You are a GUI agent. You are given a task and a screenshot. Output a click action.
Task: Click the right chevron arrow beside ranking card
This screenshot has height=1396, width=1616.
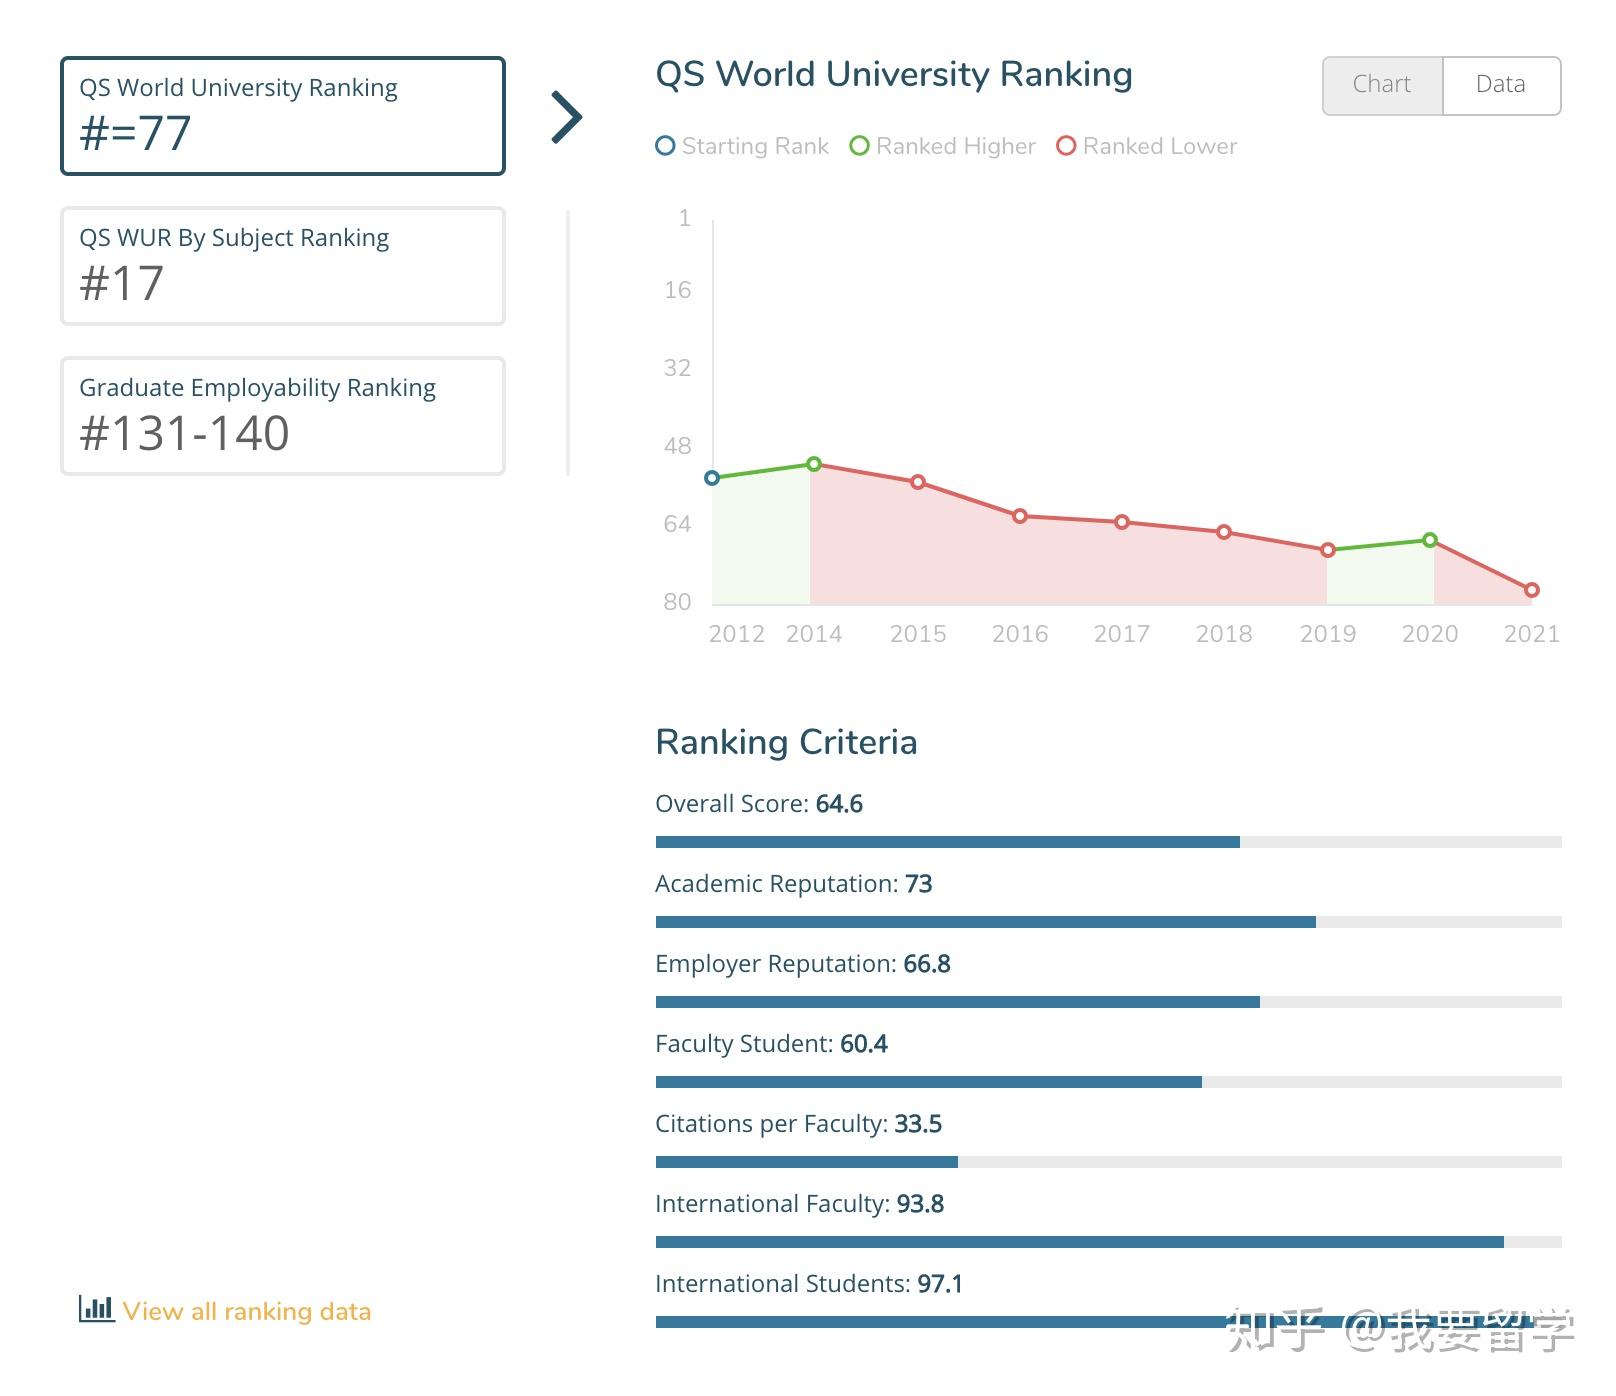point(567,117)
